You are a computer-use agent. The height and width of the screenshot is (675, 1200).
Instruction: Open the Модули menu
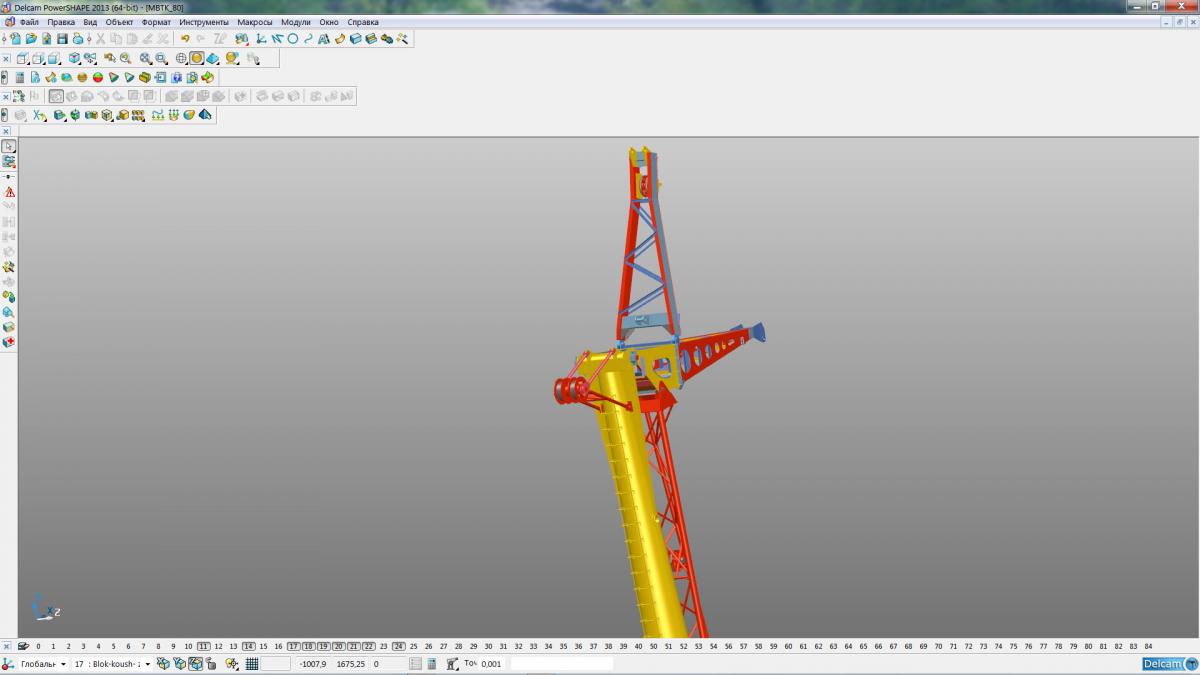point(296,22)
